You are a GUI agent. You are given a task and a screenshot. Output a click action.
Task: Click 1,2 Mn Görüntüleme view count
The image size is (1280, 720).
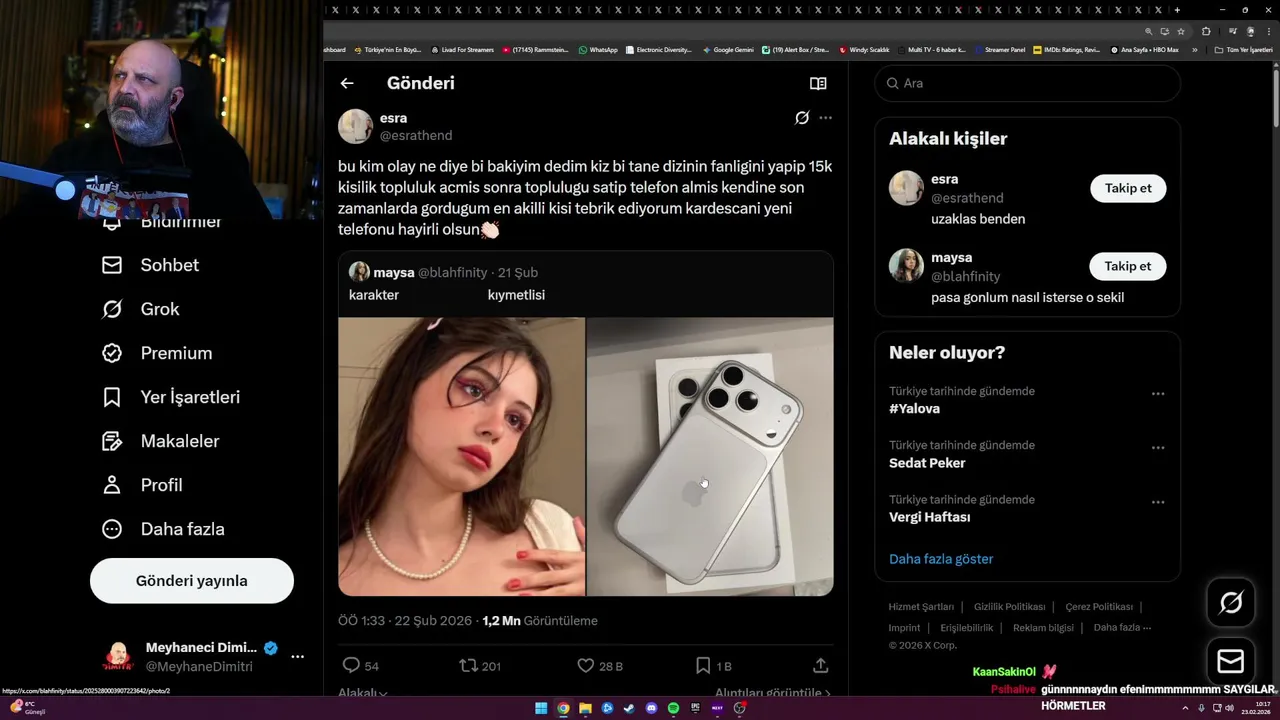(x=540, y=621)
